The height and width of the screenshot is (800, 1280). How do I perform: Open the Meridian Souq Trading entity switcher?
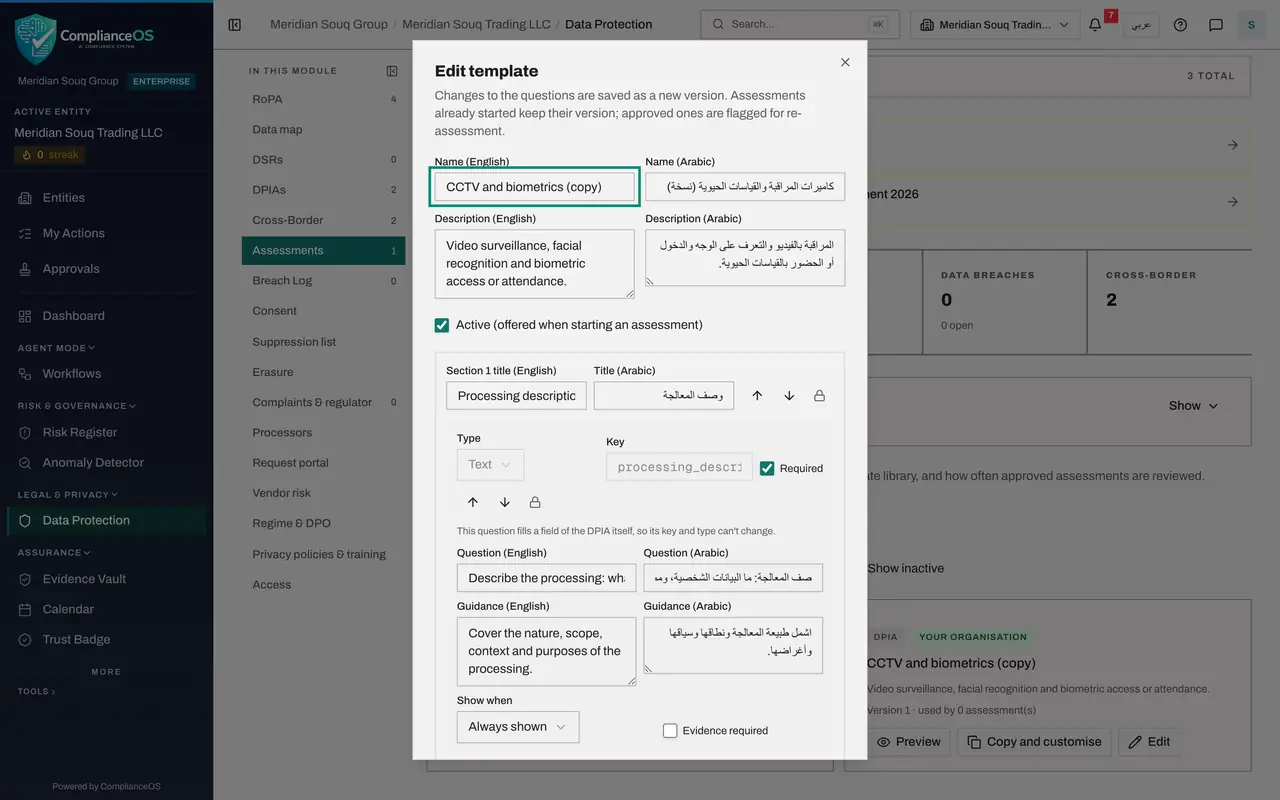[996, 25]
